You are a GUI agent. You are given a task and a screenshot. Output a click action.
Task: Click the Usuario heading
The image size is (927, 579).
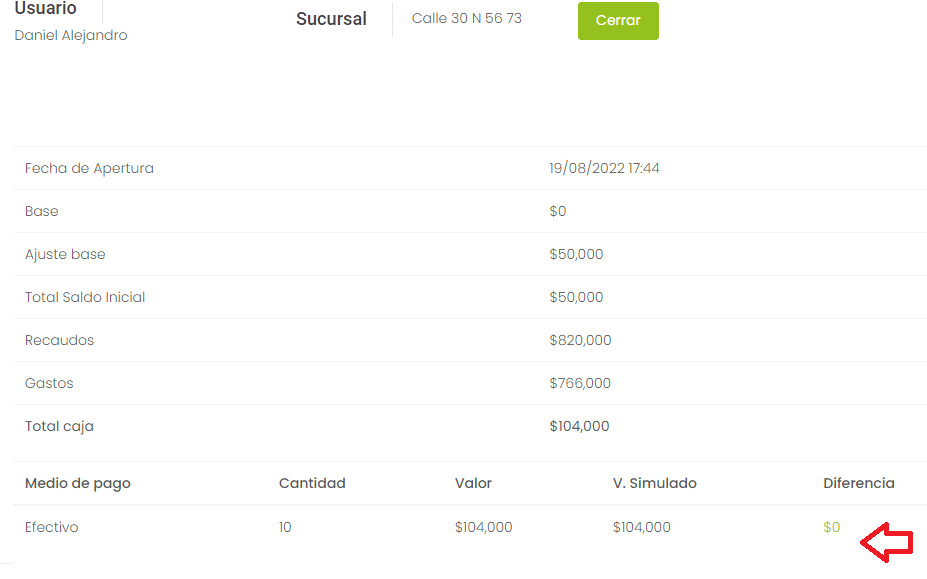click(x=46, y=8)
